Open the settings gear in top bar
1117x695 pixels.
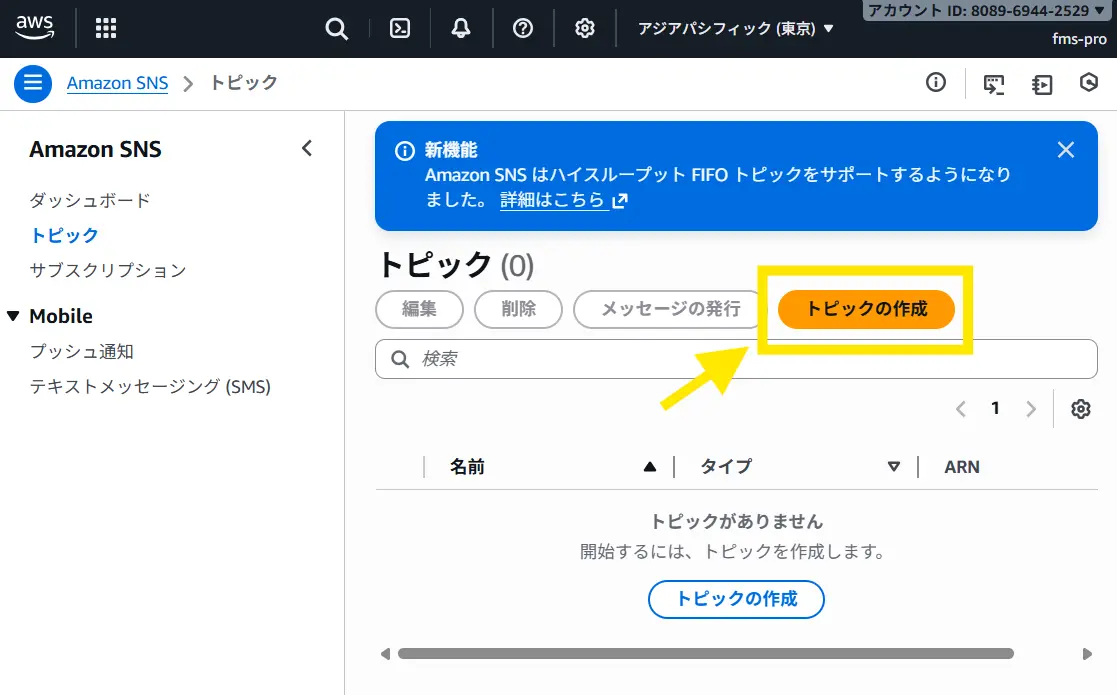tap(585, 28)
